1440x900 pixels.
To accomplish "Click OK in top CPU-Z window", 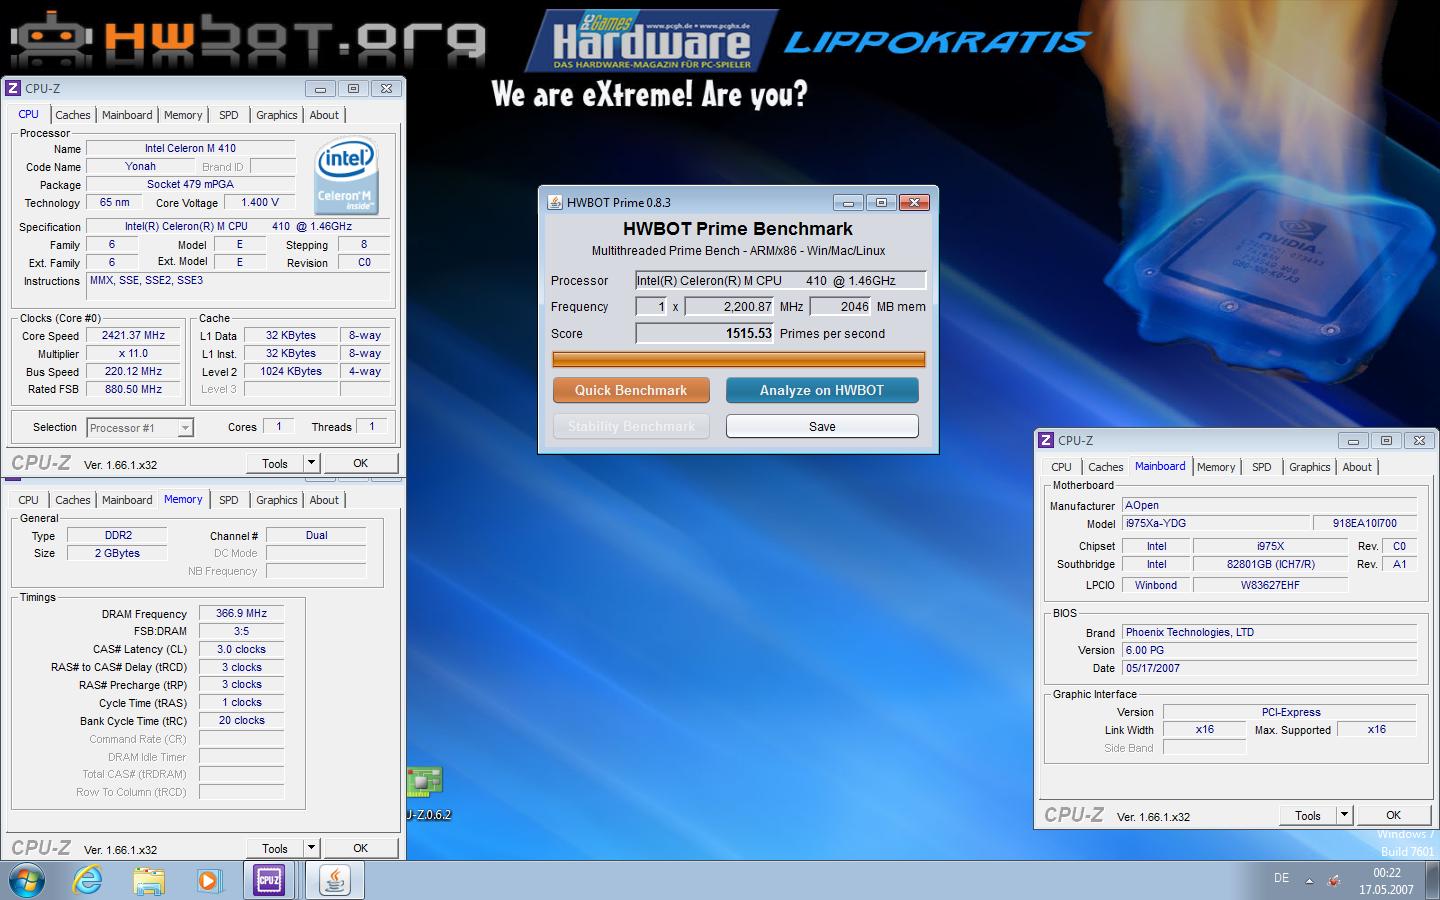I will [361, 463].
